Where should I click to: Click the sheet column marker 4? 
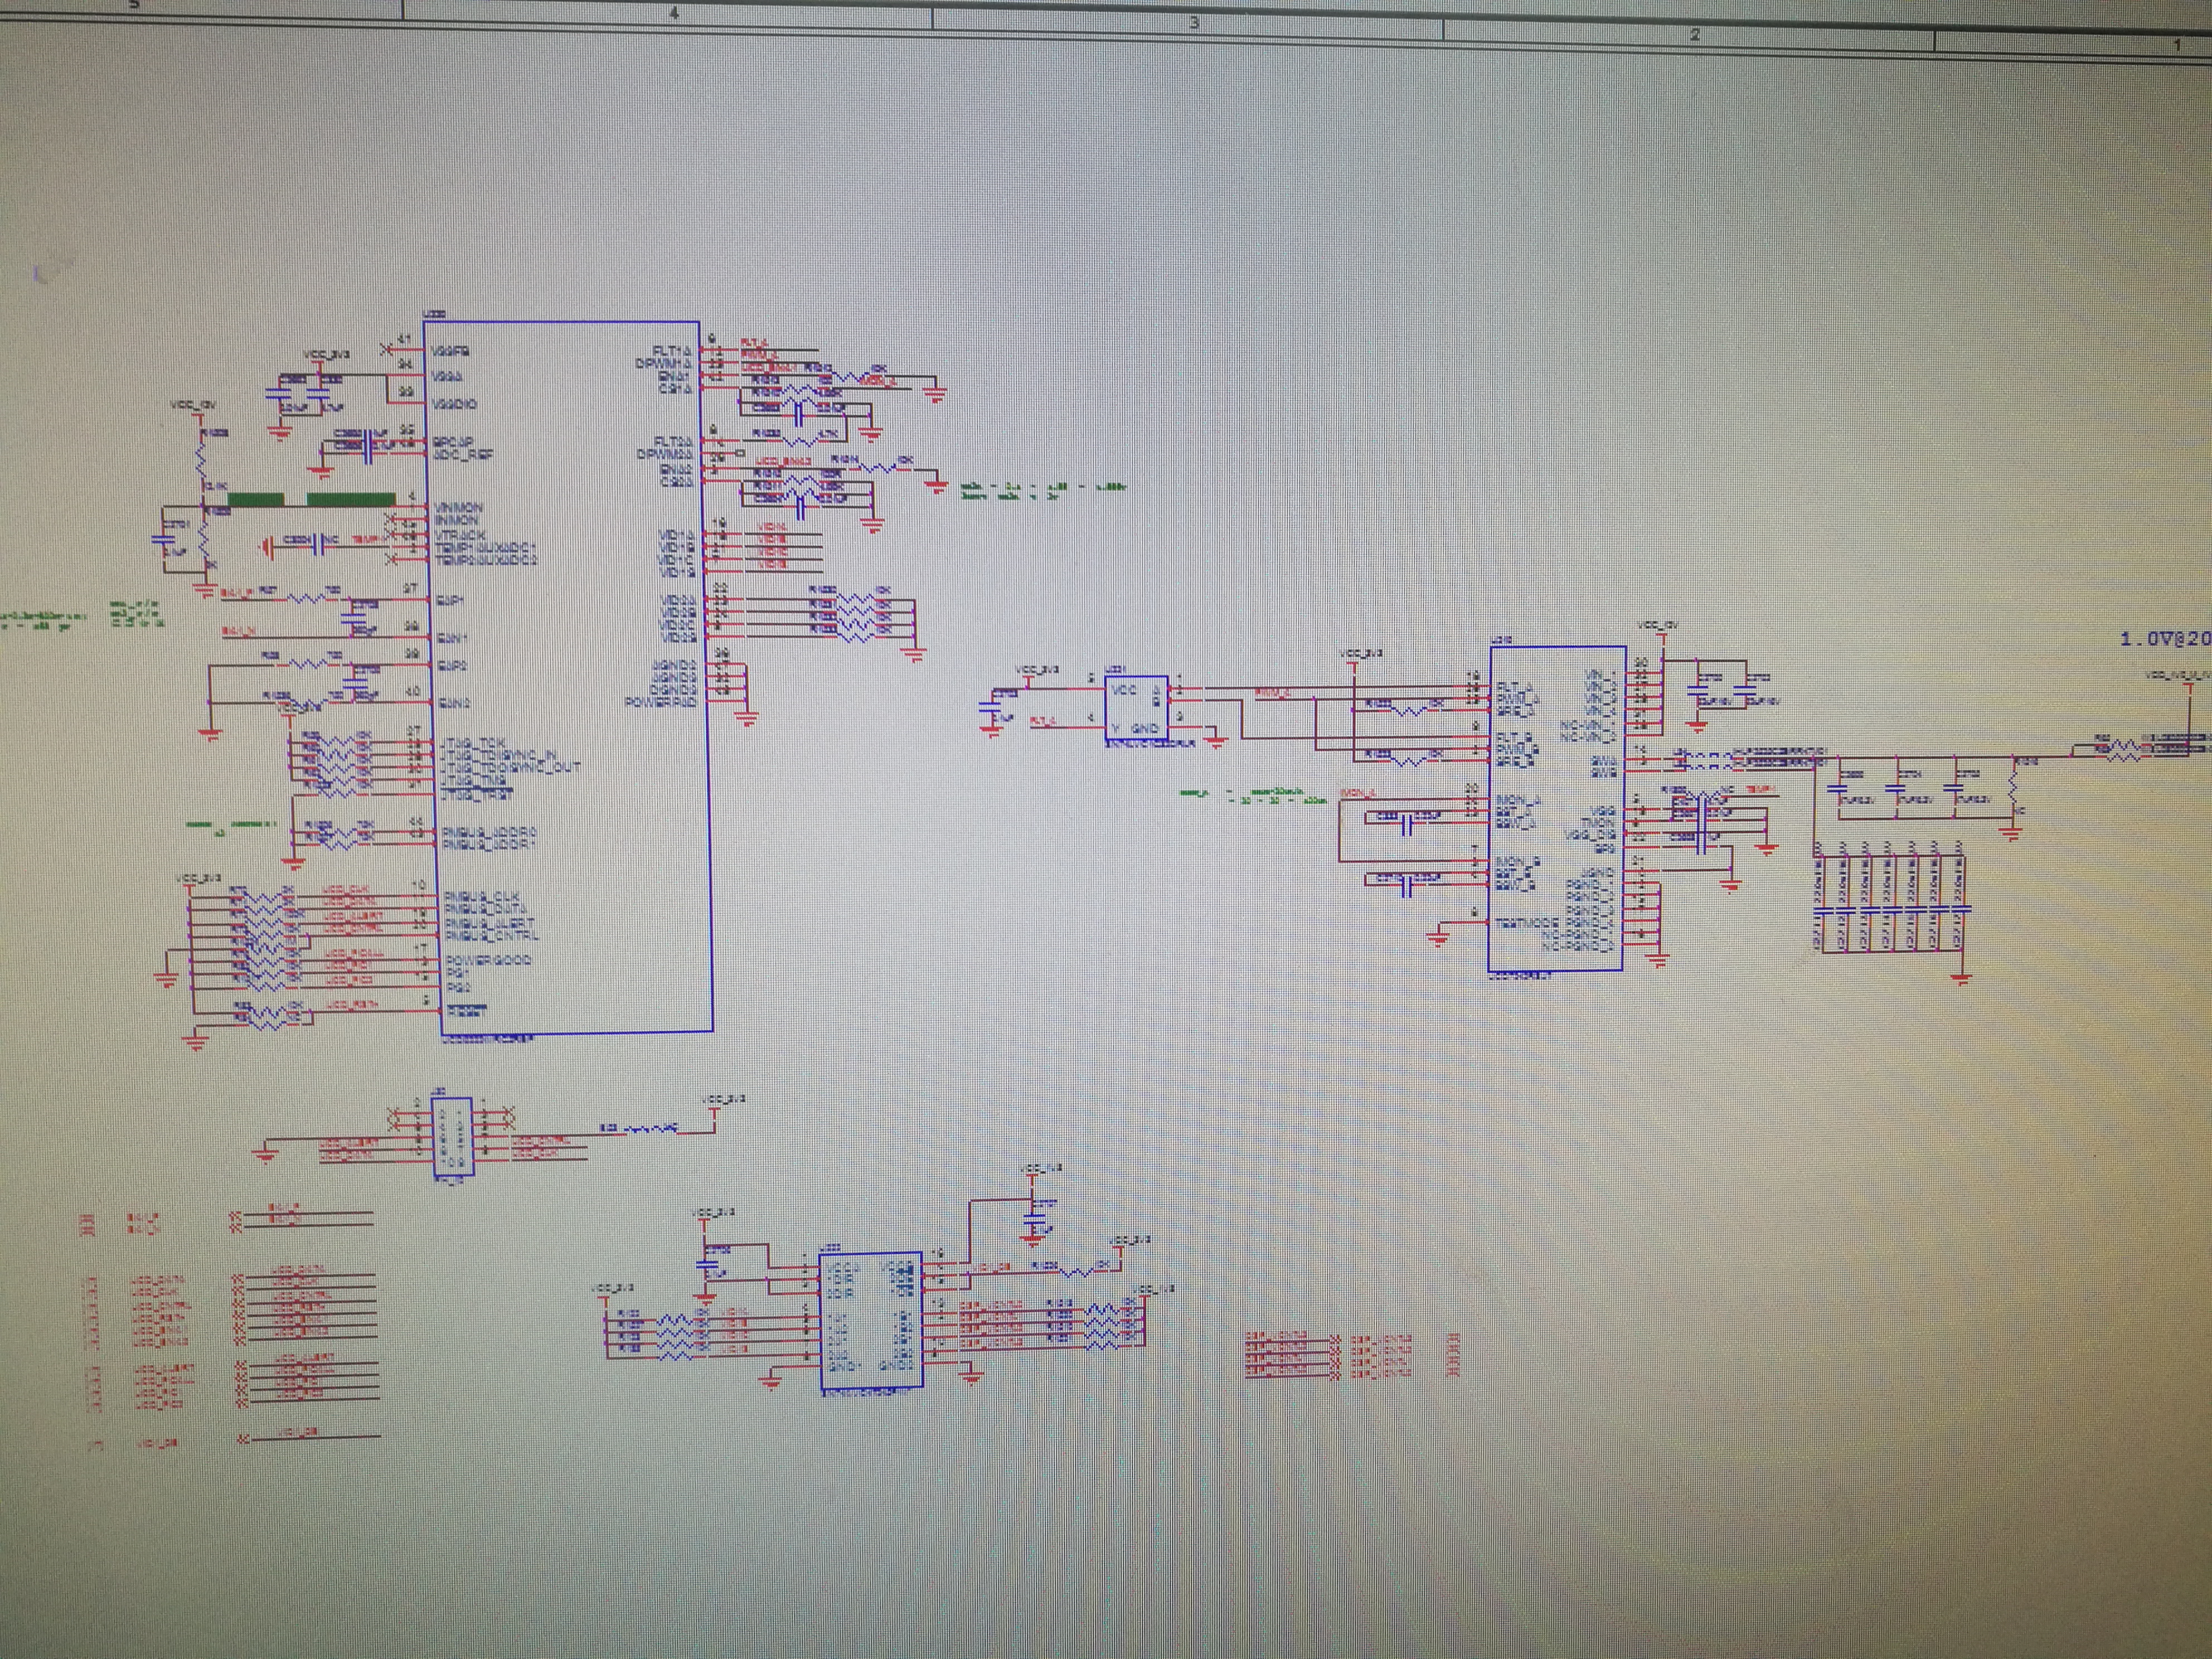674,14
